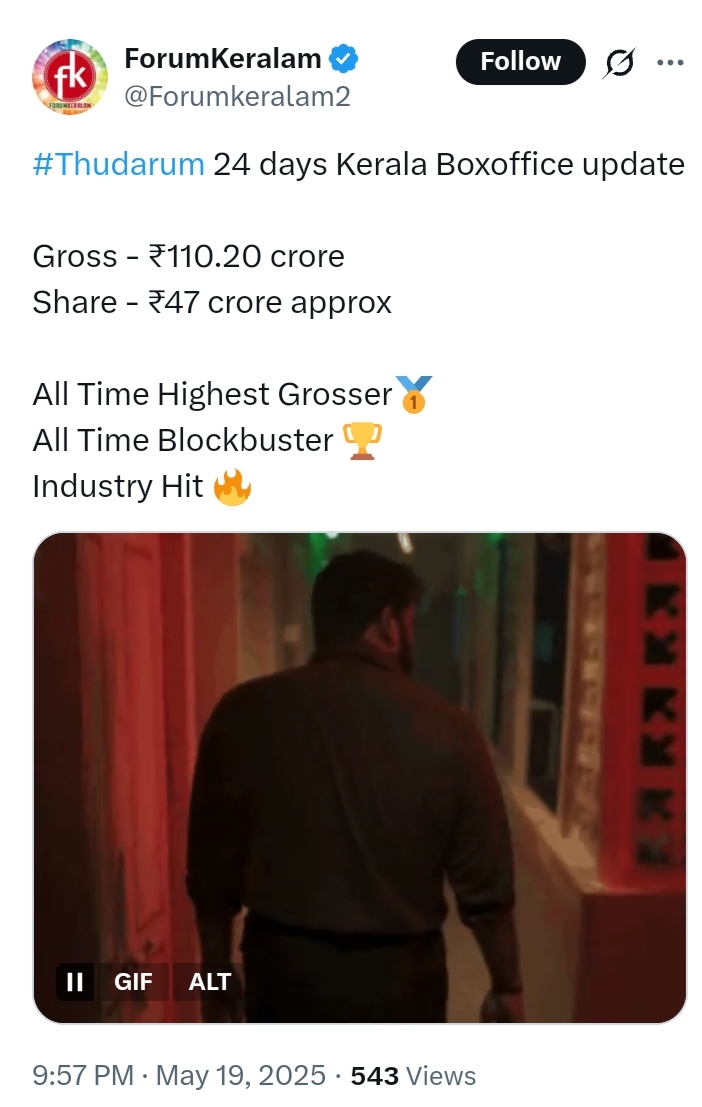702x1107 pixels.
Task: Click the May 19, 2025 date
Action: 240,1075
